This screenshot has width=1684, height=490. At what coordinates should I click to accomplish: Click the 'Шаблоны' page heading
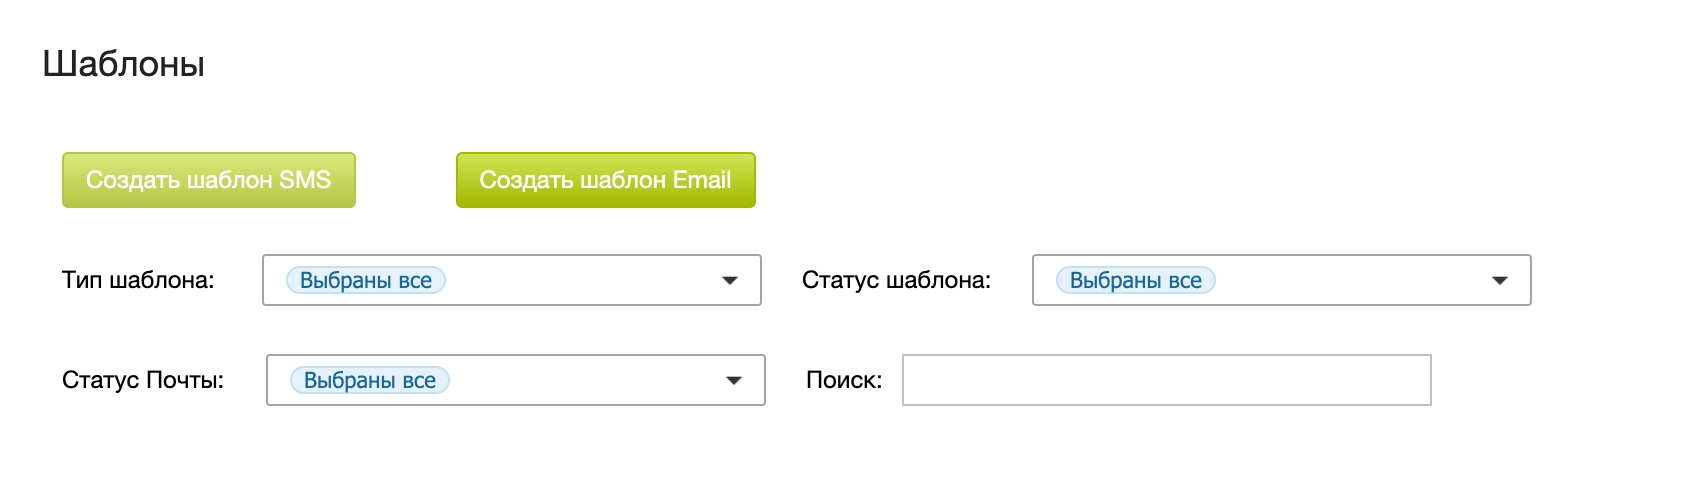point(124,64)
